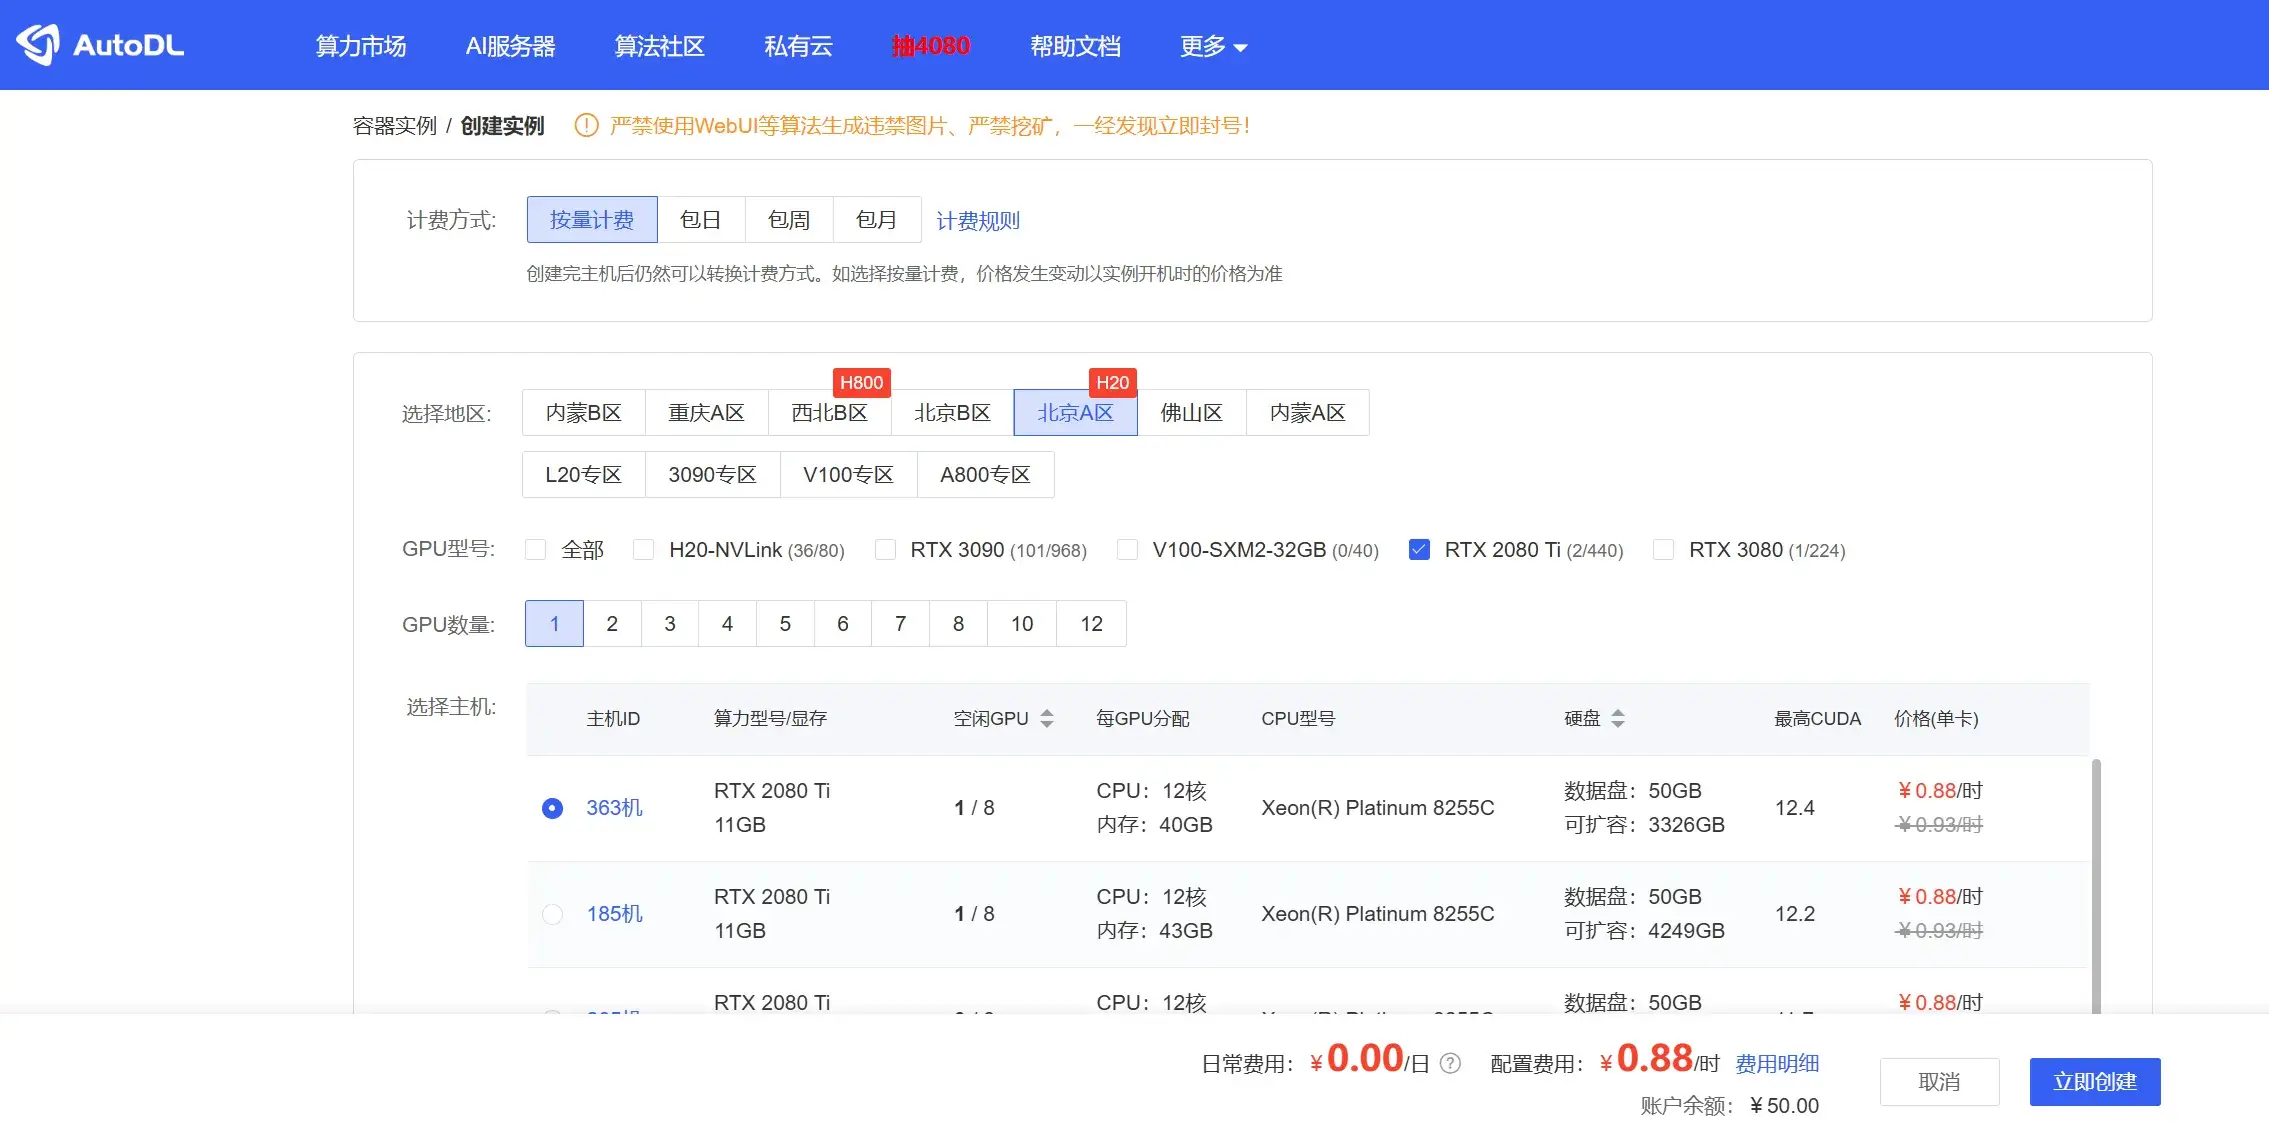Screen dimensions: 2269x1141
Task: Set GPU count to 12
Action: (x=1092, y=624)
